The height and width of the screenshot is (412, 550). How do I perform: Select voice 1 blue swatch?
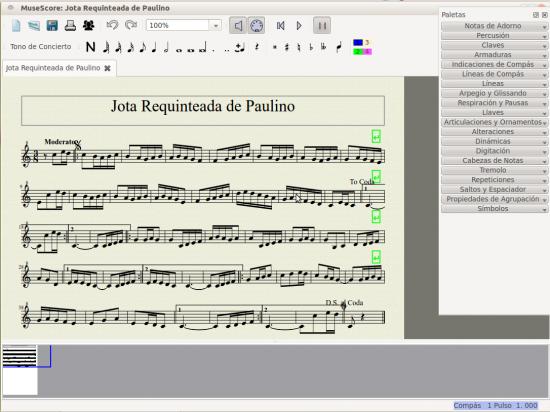click(x=358, y=42)
